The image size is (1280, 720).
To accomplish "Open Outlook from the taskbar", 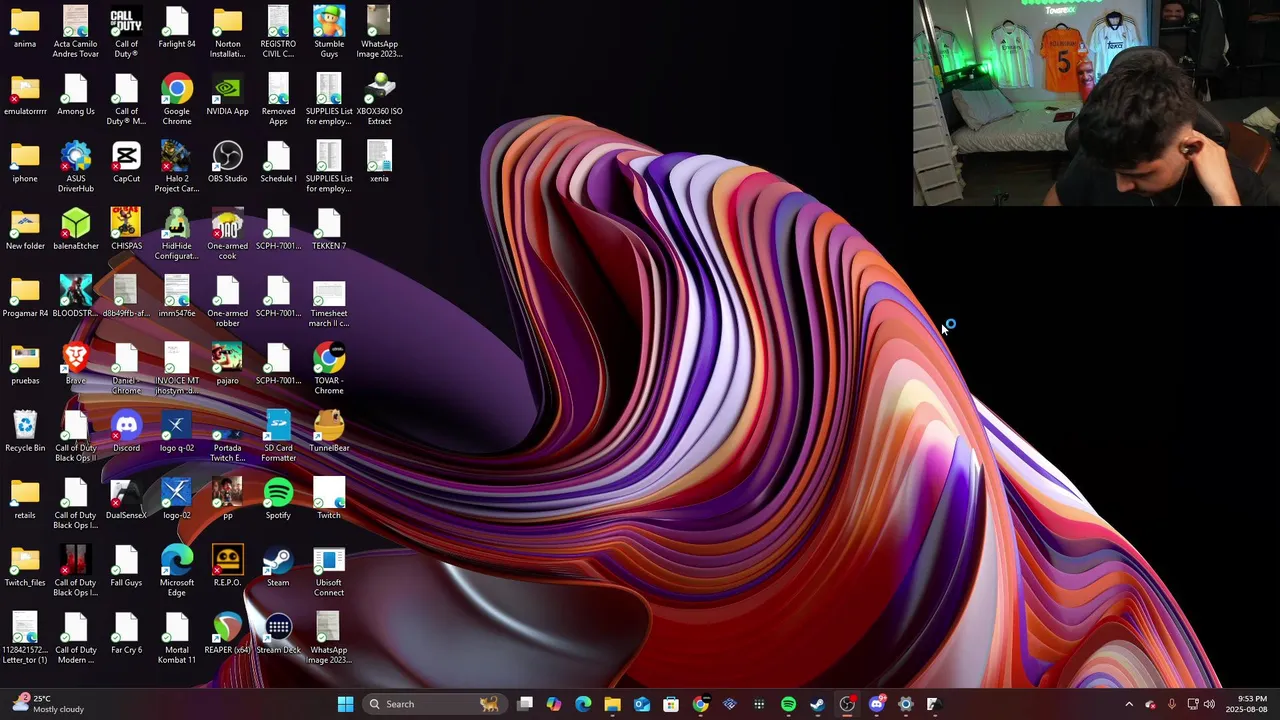I will coord(641,704).
